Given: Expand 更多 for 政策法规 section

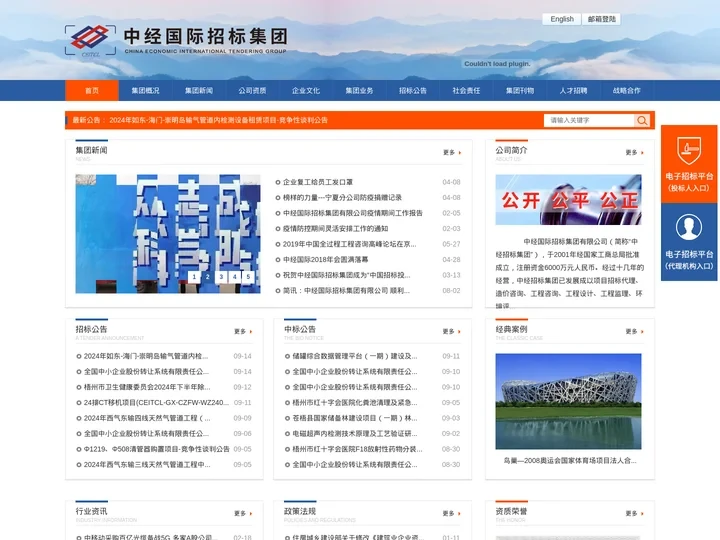Looking at the screenshot, I should coord(452,513).
